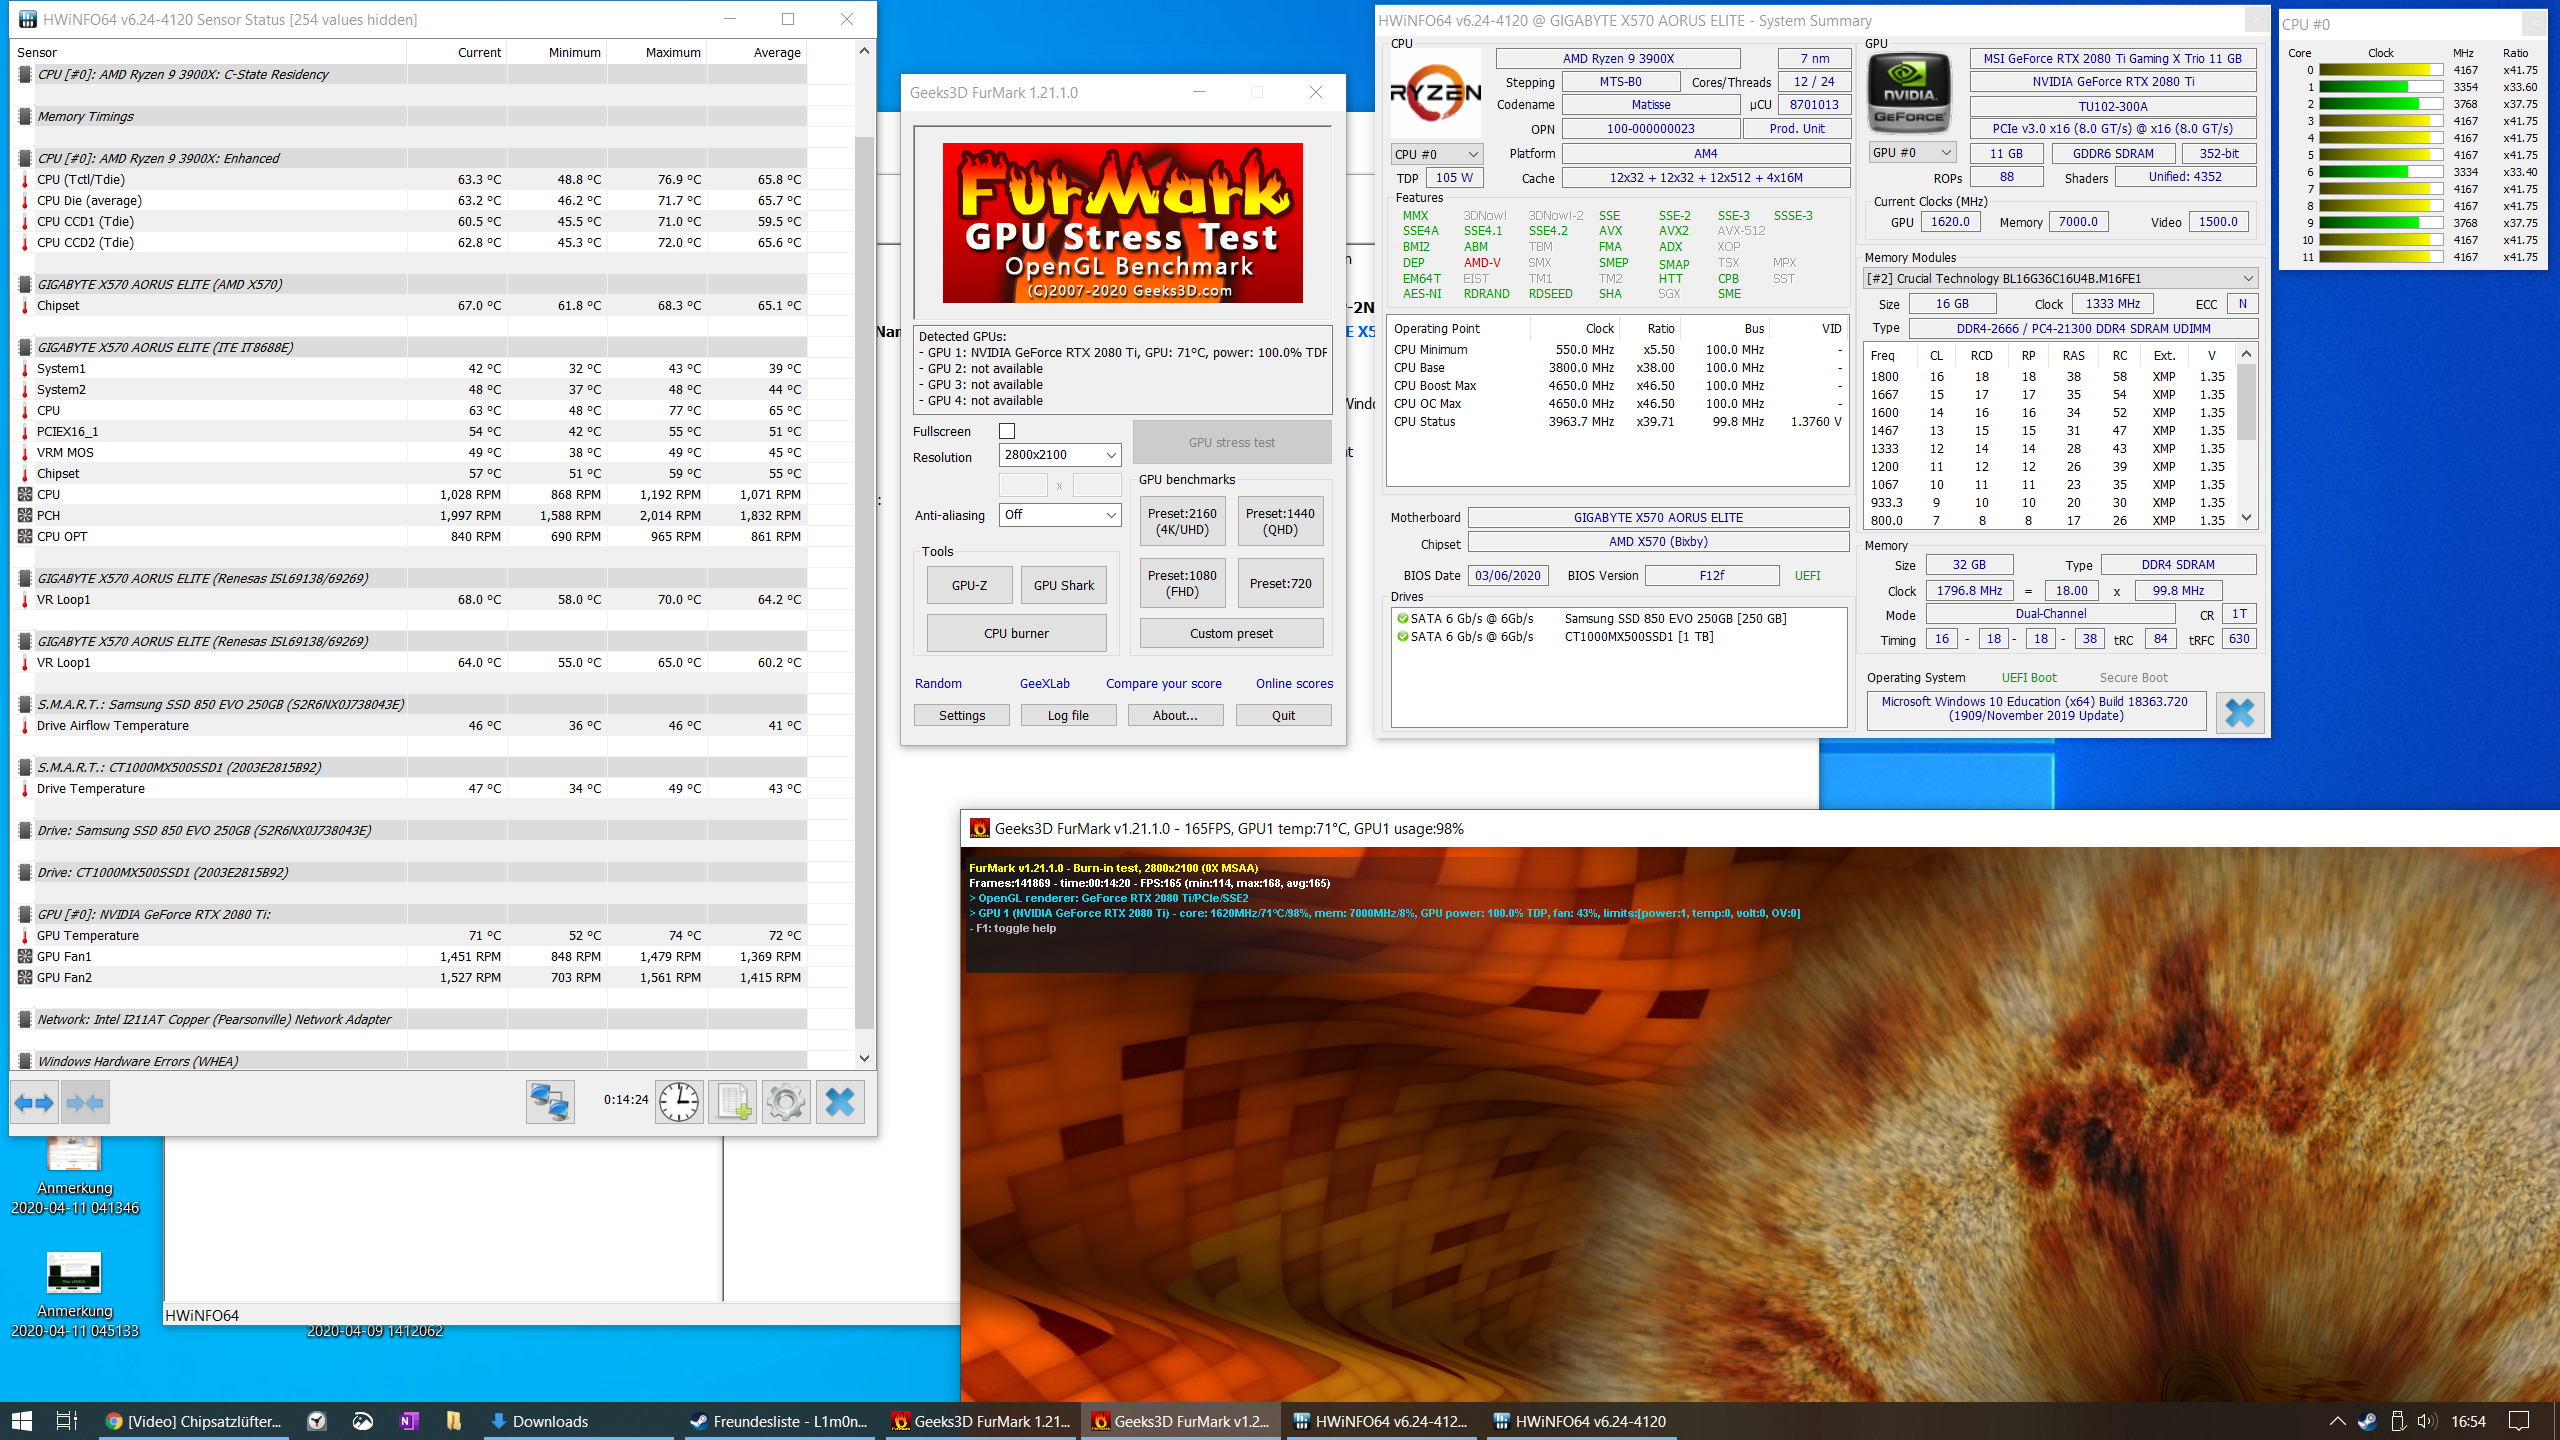Viewport: 2560px width, 1440px height.
Task: Click the outward arrows expand-columns icon
Action: (x=35, y=1101)
